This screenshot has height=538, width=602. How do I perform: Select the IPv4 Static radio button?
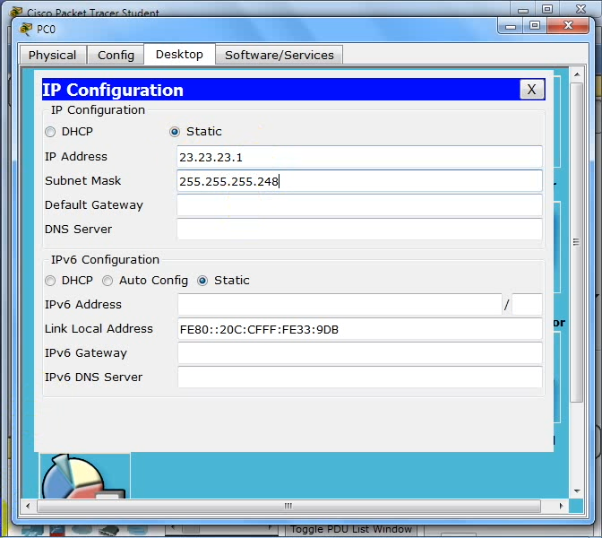click(x=174, y=132)
